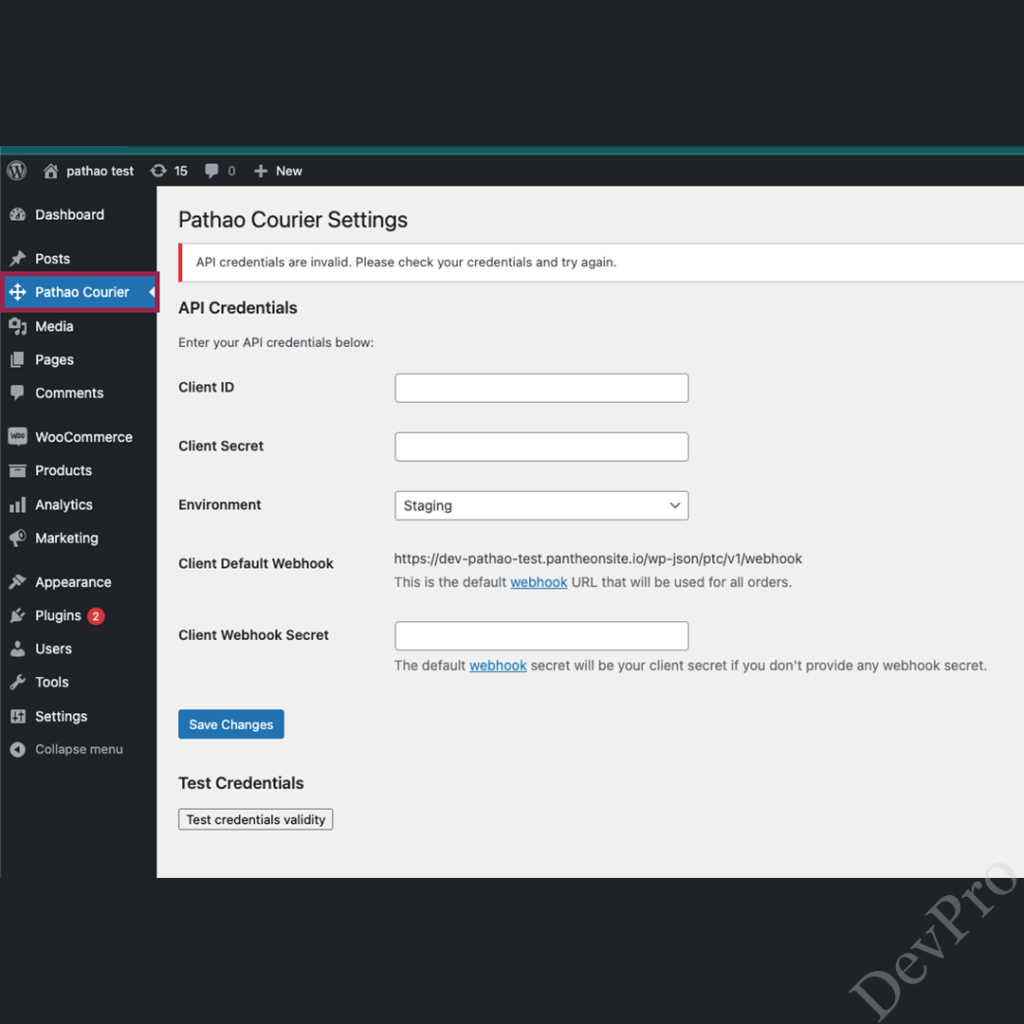
Task: Open the Environment dropdown showing Staging
Action: [541, 505]
